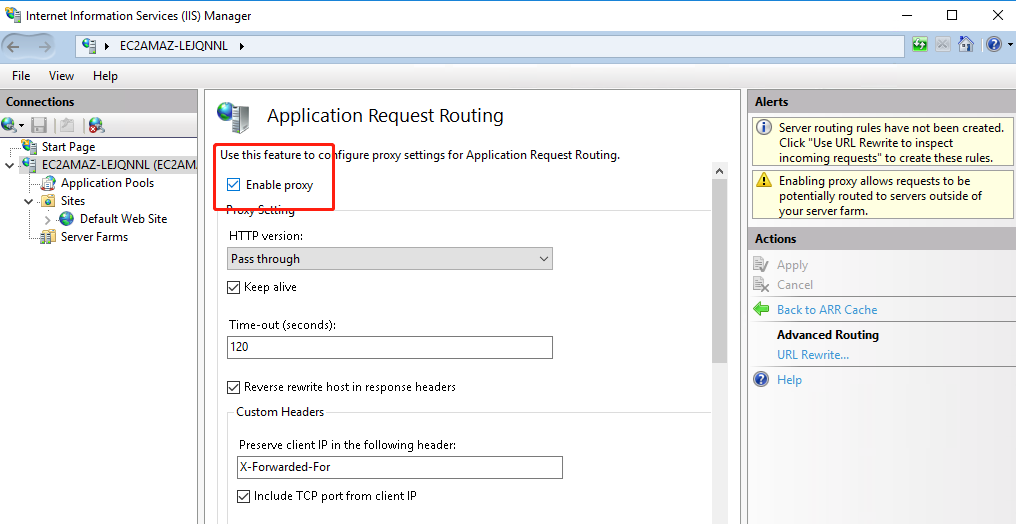Select Application Pools in the Connections tree
The height and width of the screenshot is (524, 1016).
107,183
